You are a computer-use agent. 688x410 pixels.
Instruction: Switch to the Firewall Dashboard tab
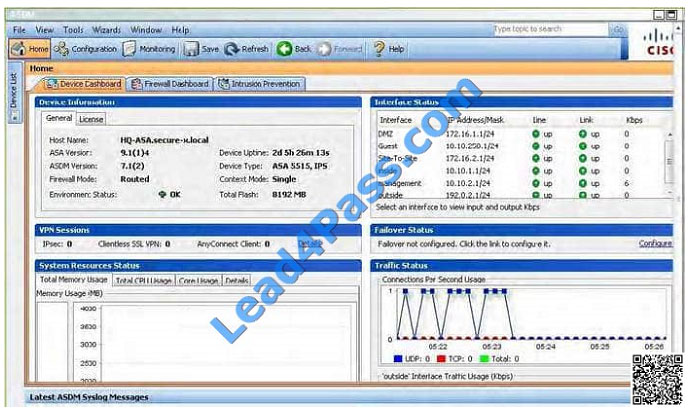click(170, 84)
